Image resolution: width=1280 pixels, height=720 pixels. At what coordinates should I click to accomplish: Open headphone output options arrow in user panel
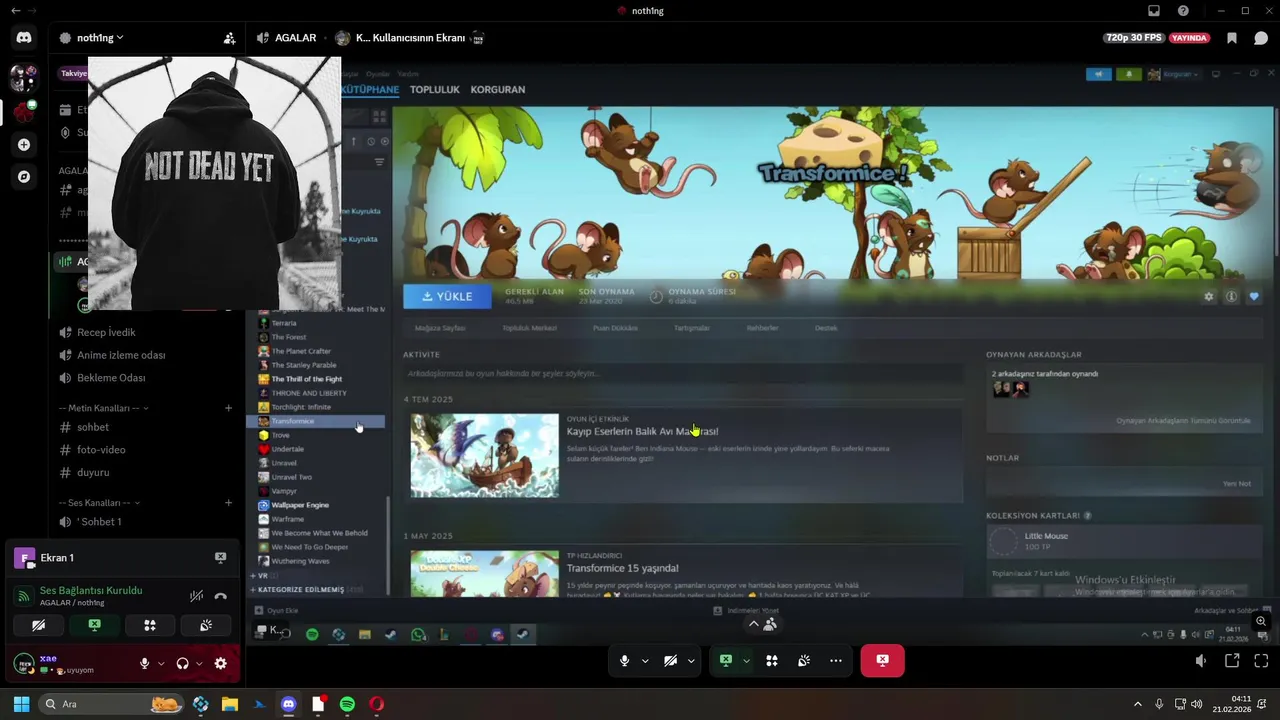click(198, 663)
